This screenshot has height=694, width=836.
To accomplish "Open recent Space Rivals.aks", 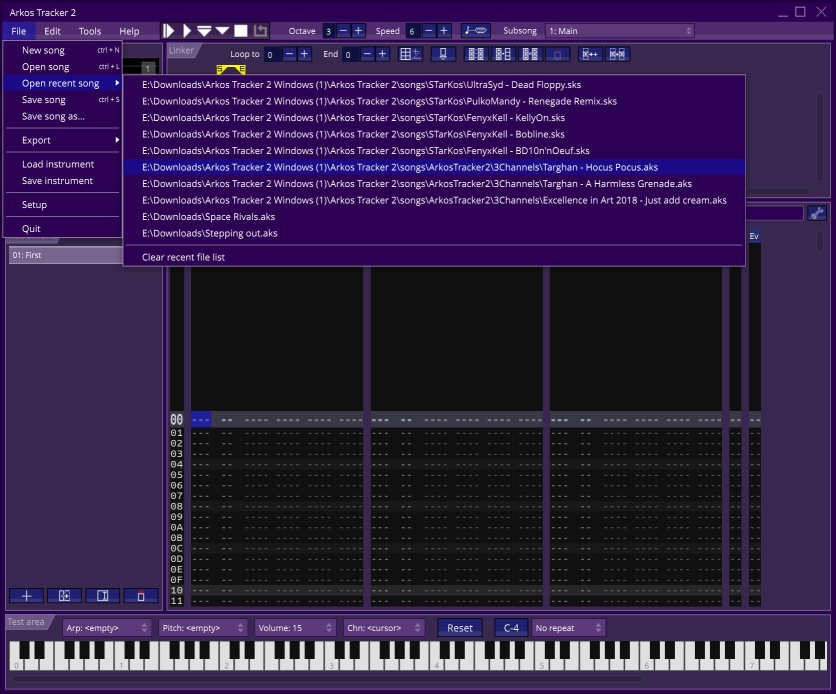I will [434, 217].
